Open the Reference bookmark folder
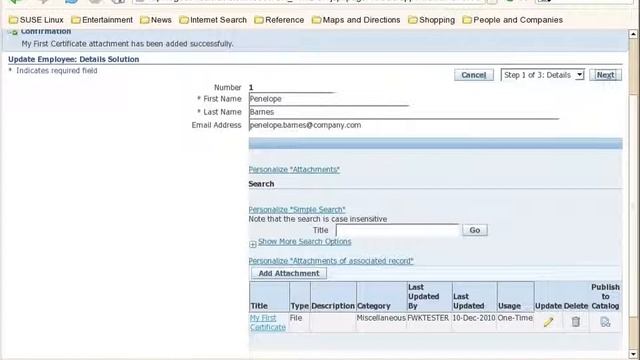Viewport: 640px width, 360px height. point(279,20)
